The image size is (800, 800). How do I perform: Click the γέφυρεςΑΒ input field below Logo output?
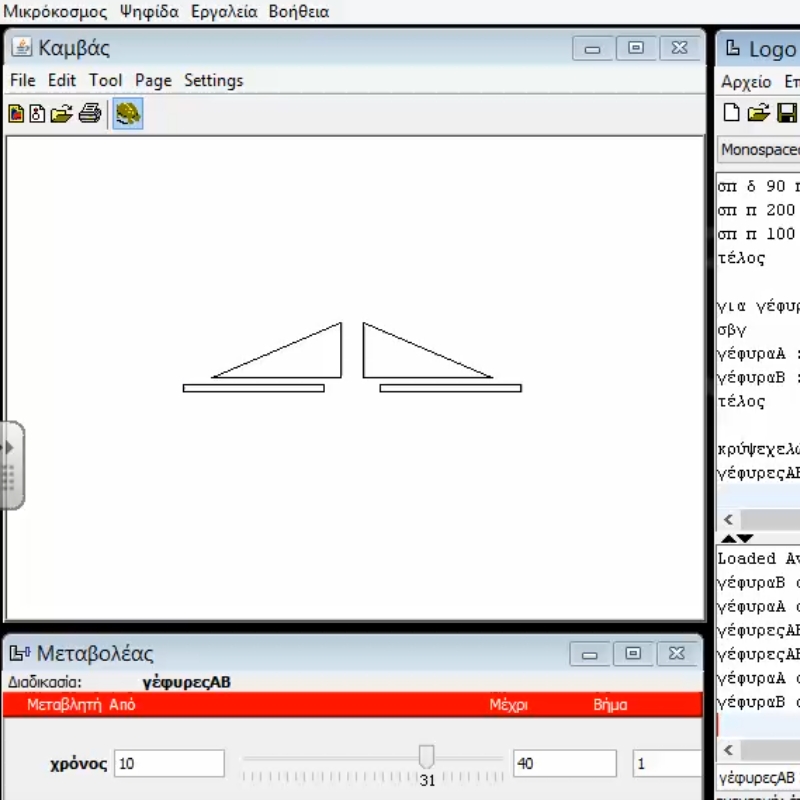click(x=758, y=778)
